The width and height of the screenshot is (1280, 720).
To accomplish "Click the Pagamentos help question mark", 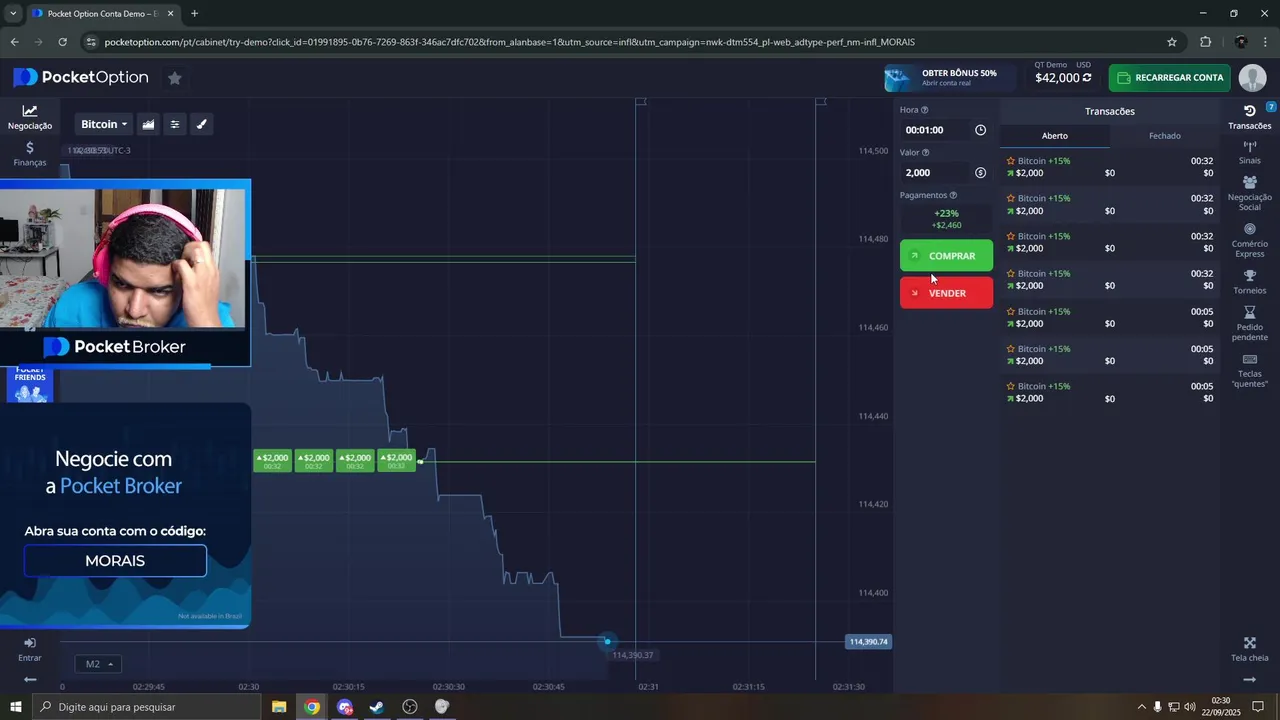I will [953, 195].
